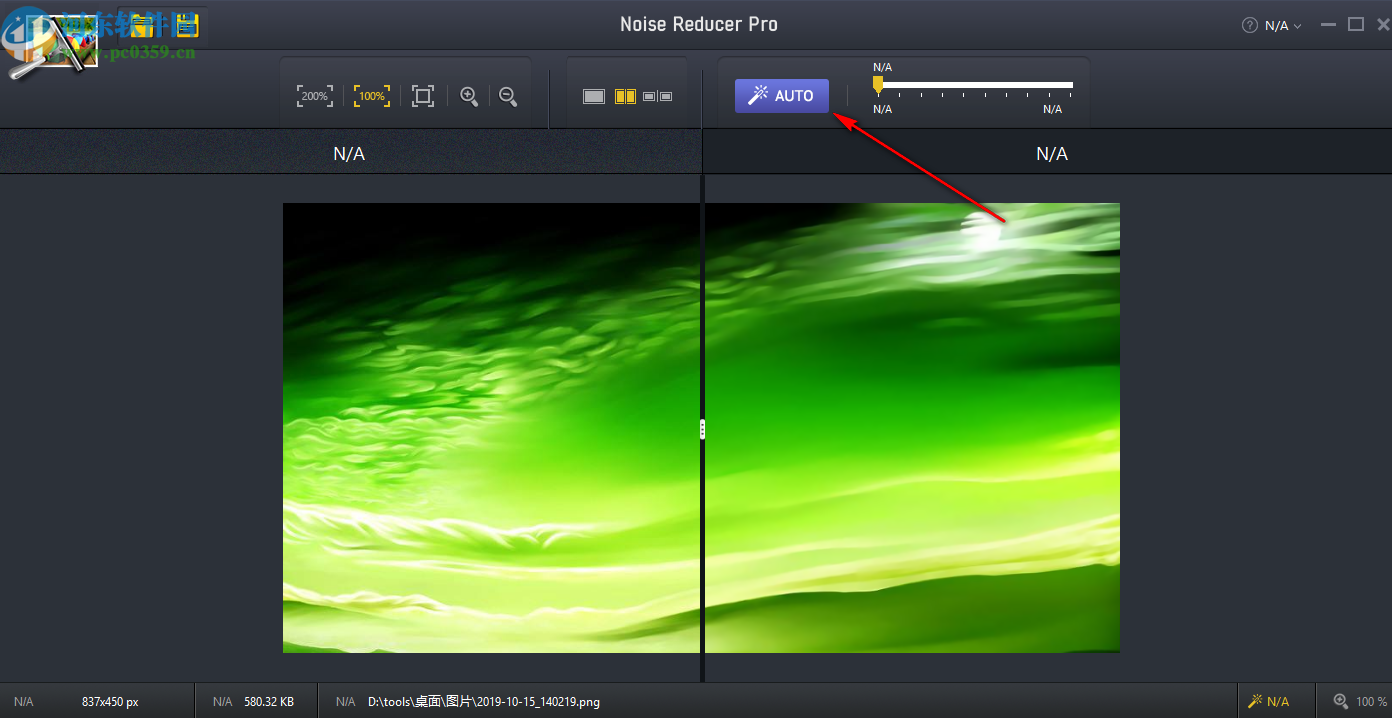Screen dimensions: 1392x718
Task: Zoom out with the minus magnifier
Action: (508, 96)
